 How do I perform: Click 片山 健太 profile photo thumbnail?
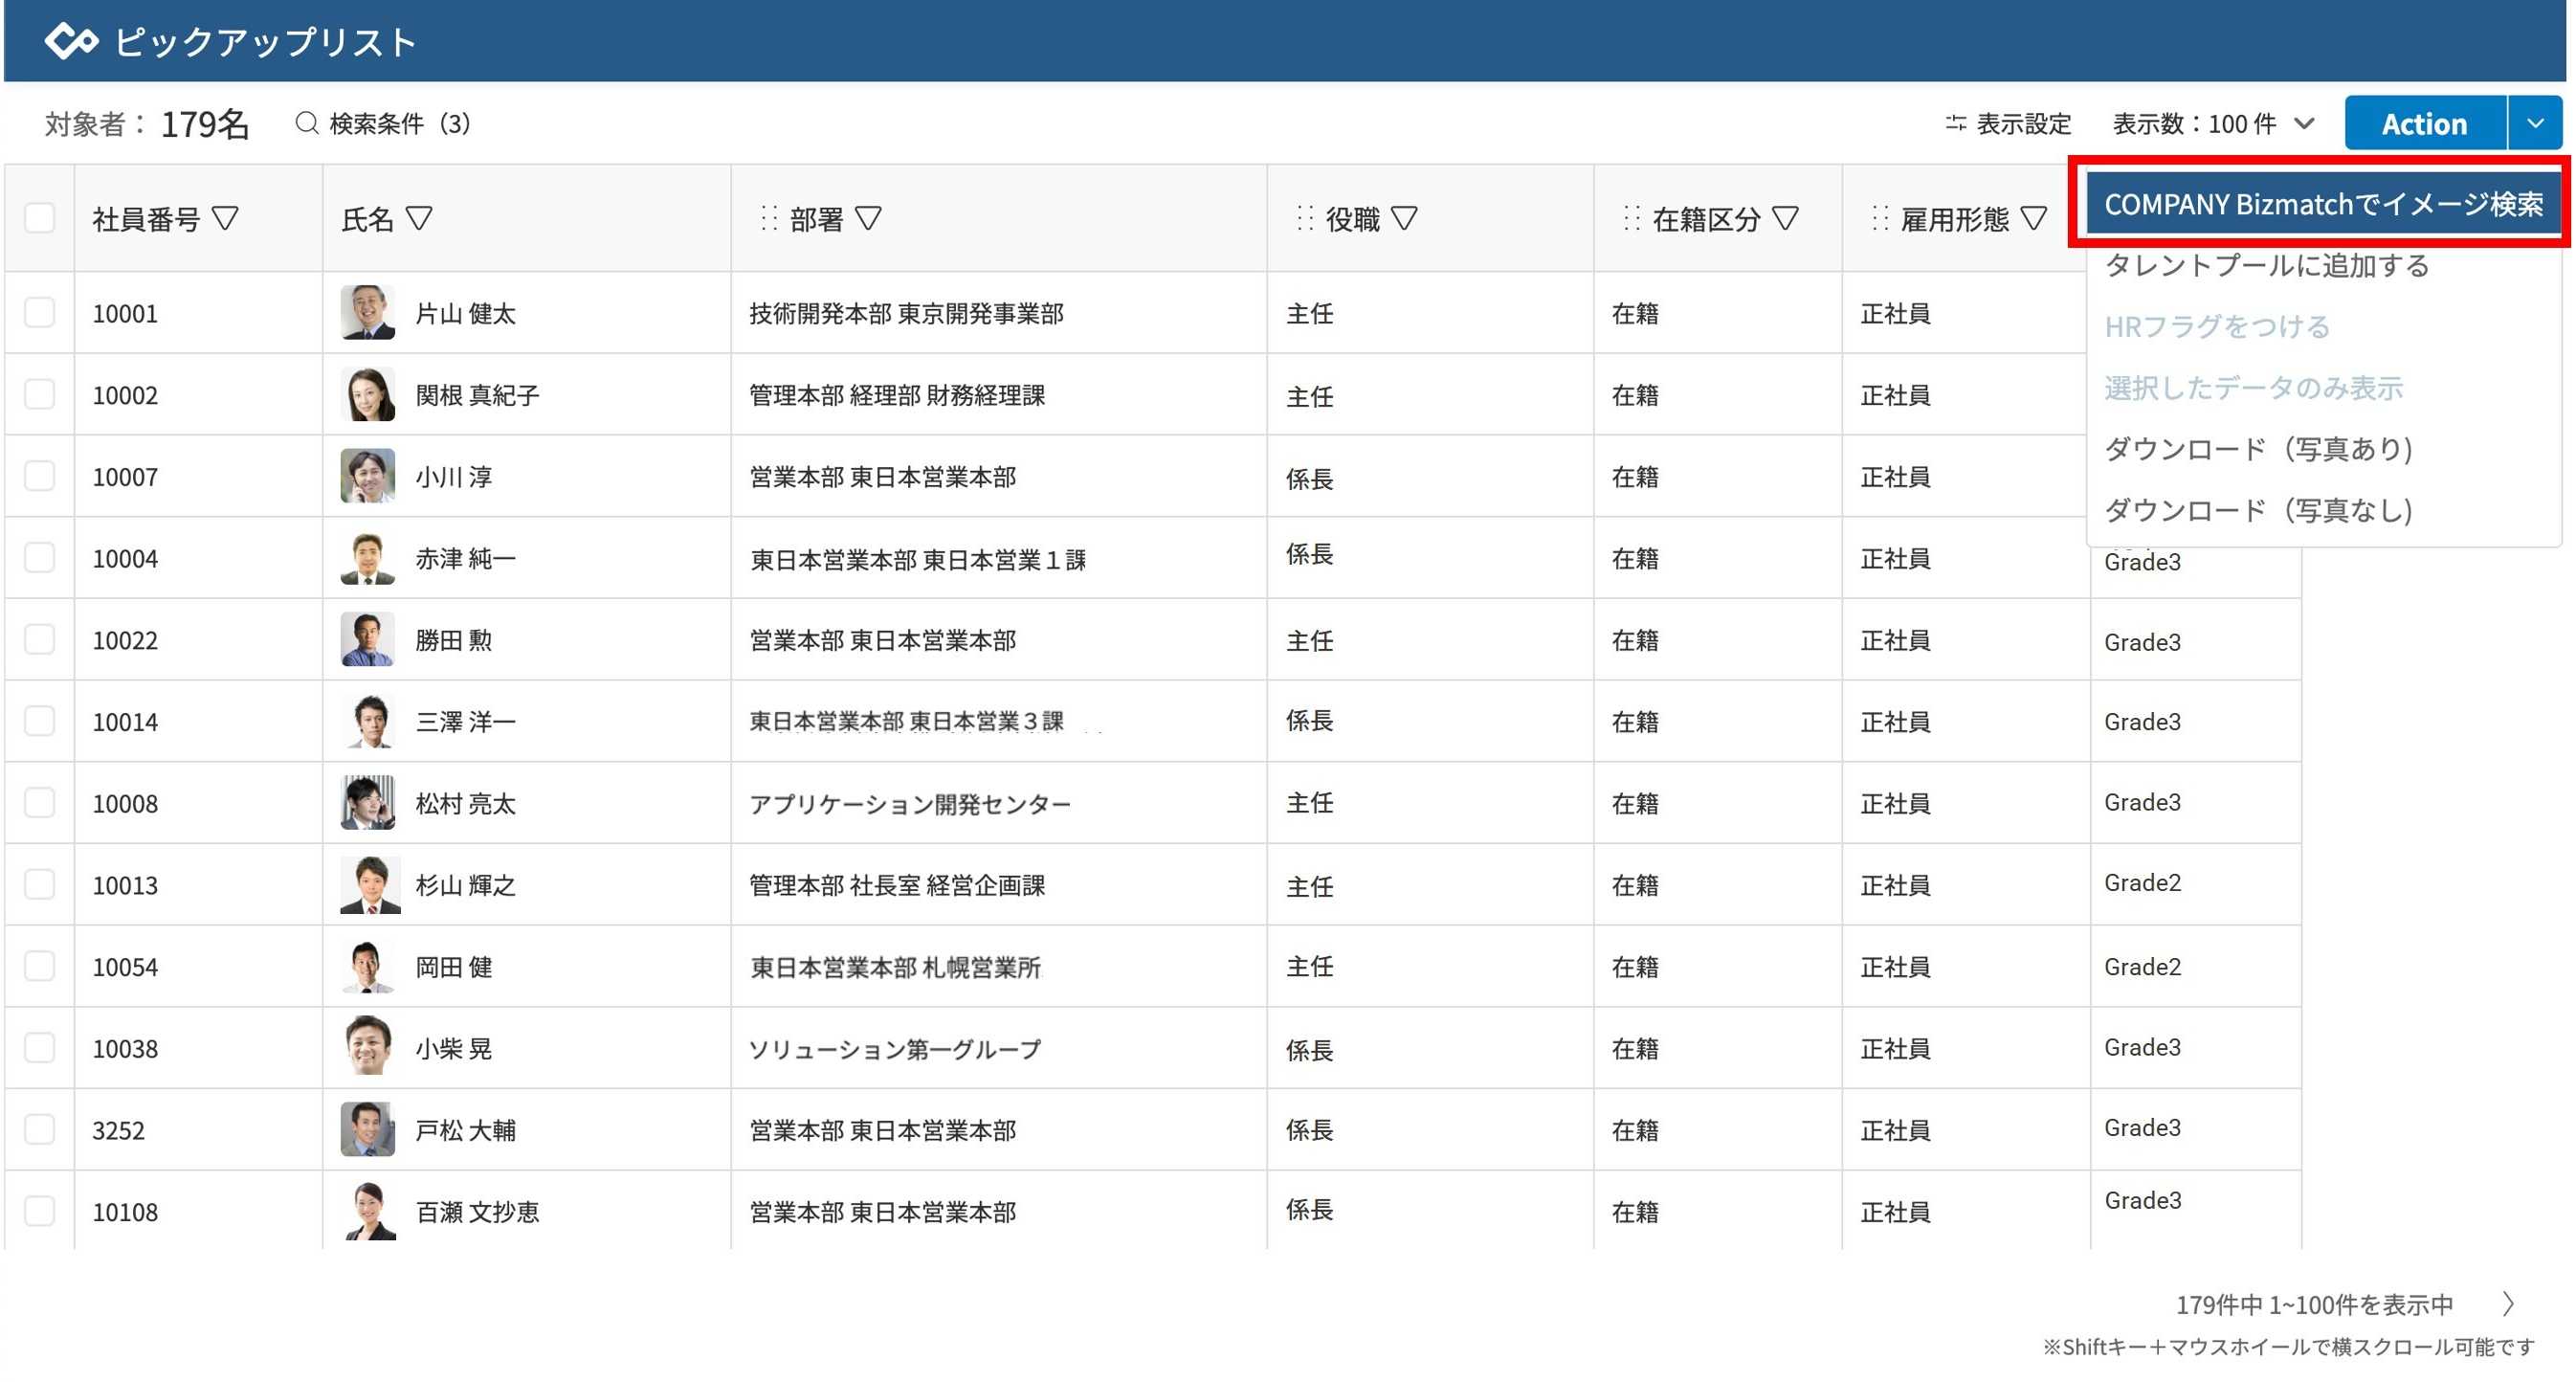tap(367, 313)
